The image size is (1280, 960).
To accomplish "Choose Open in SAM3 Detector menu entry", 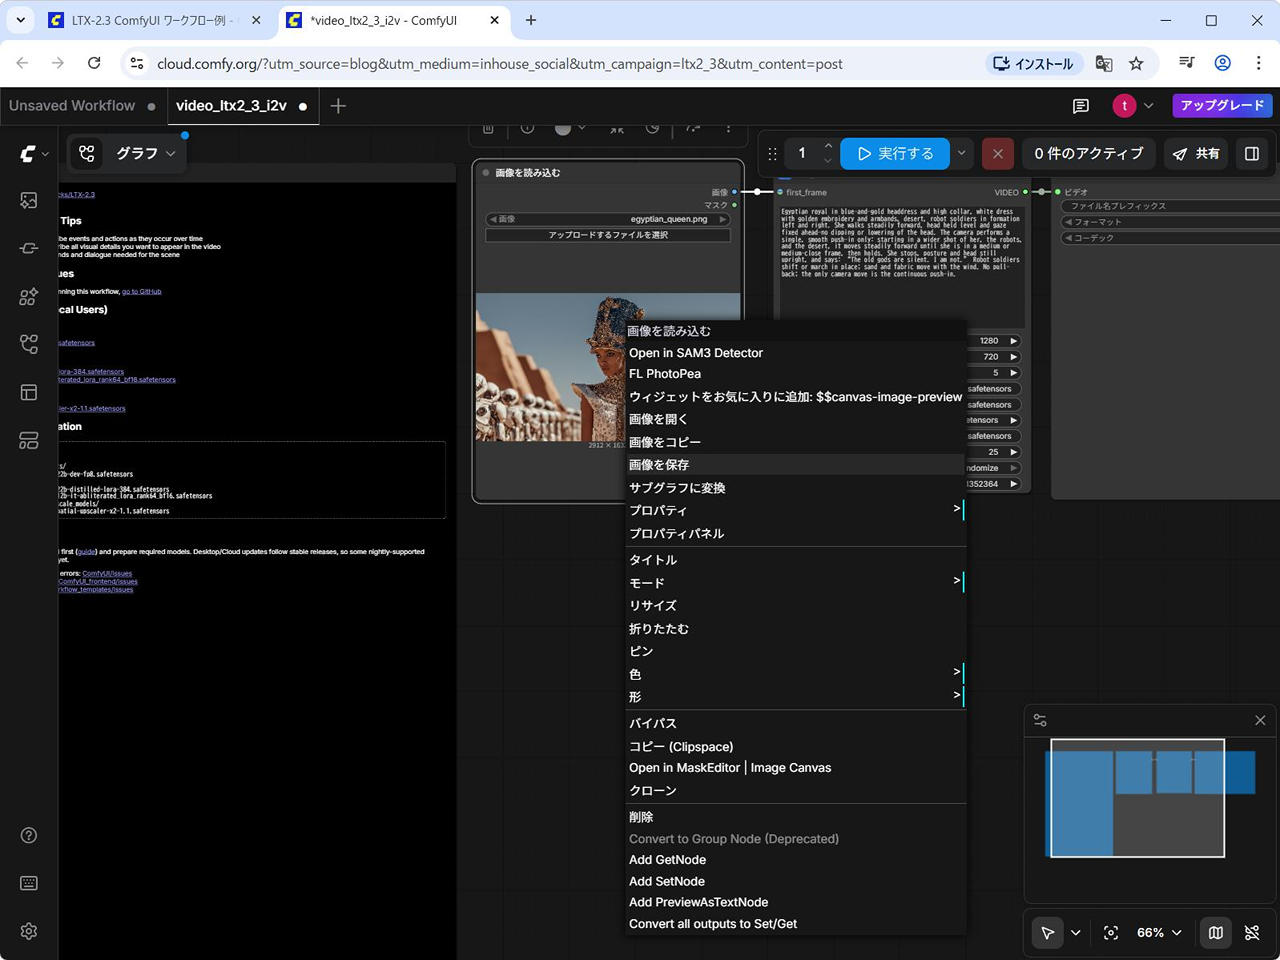I will coord(696,353).
